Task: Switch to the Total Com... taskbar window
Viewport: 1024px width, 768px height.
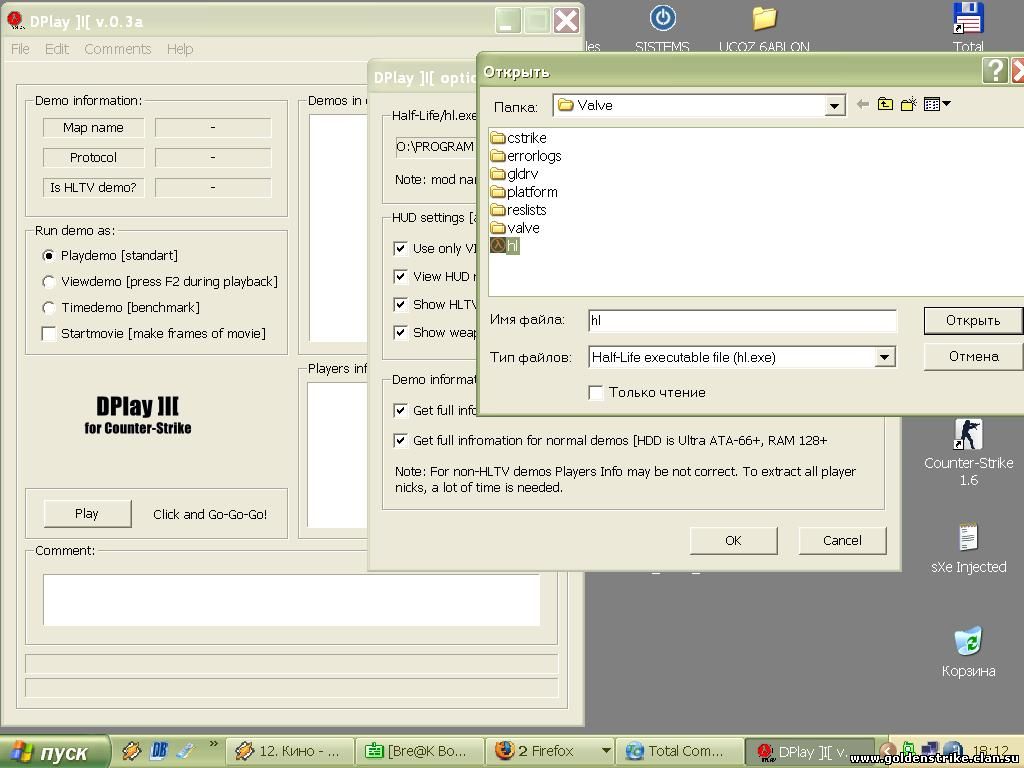Action: [680, 751]
